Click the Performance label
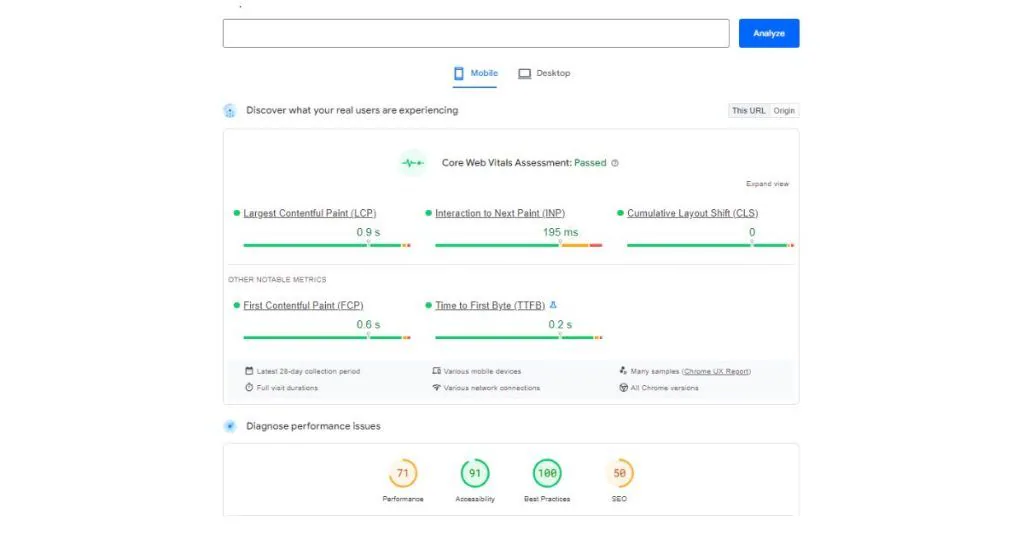This screenshot has height=538, width=1024. (x=403, y=499)
